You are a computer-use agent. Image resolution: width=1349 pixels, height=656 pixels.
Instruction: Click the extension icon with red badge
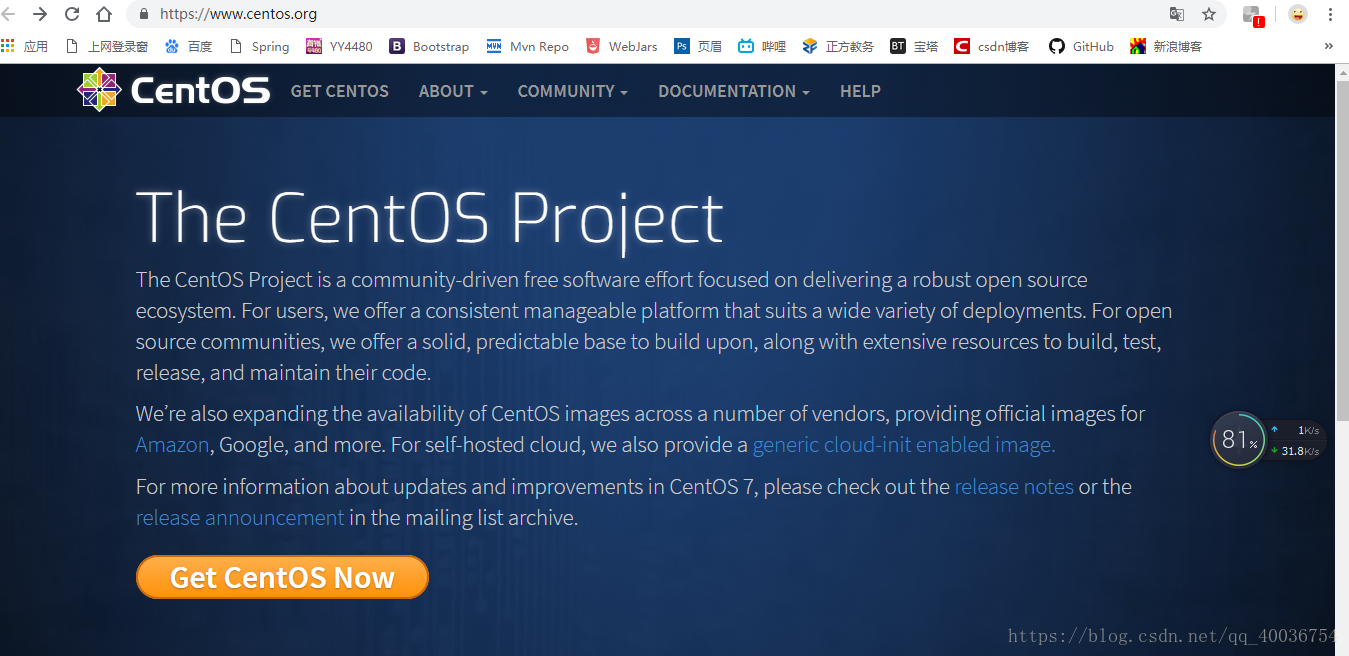tap(1252, 15)
